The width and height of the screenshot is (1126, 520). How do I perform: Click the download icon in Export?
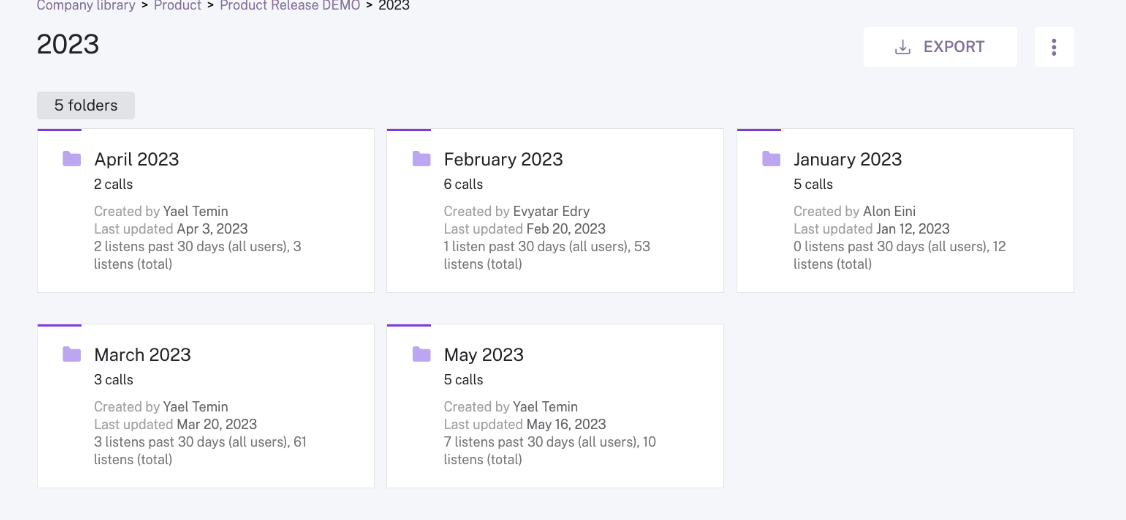pos(903,47)
